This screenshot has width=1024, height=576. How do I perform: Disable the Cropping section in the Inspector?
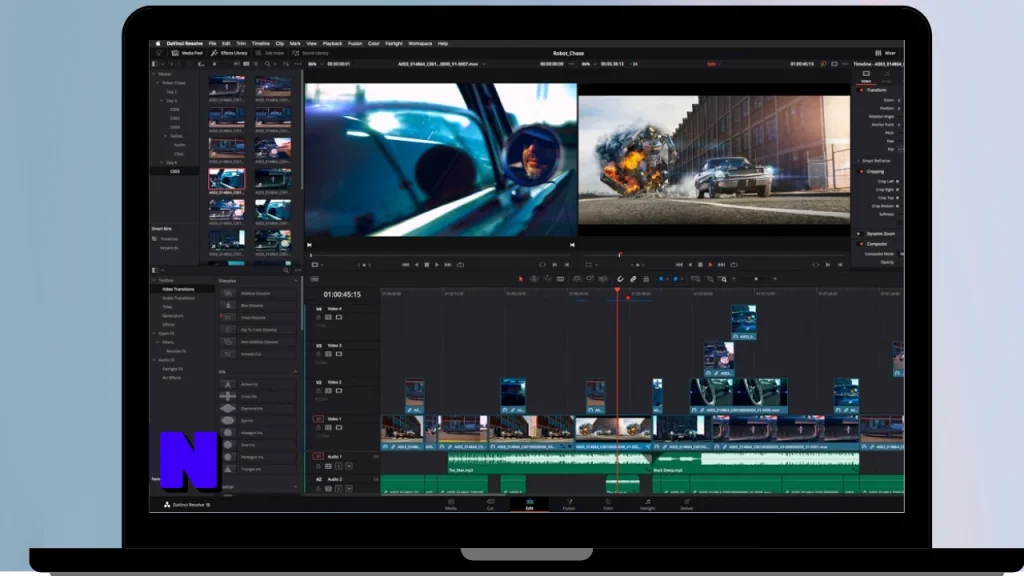860,170
